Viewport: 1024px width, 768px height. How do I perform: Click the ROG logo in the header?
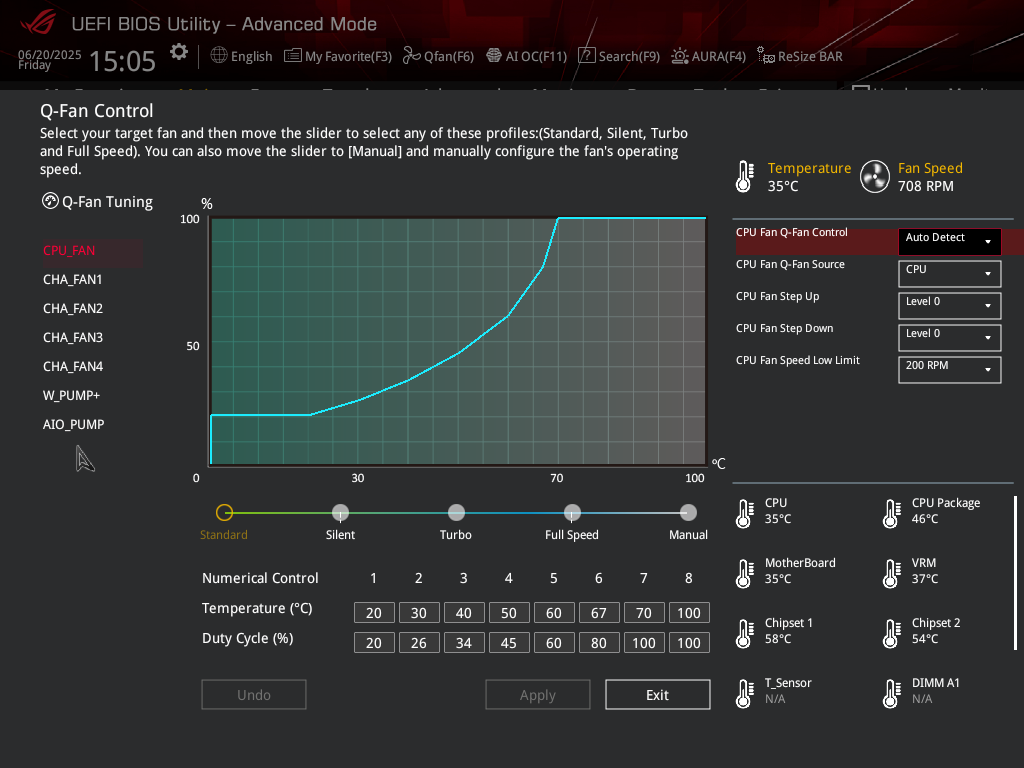38,22
